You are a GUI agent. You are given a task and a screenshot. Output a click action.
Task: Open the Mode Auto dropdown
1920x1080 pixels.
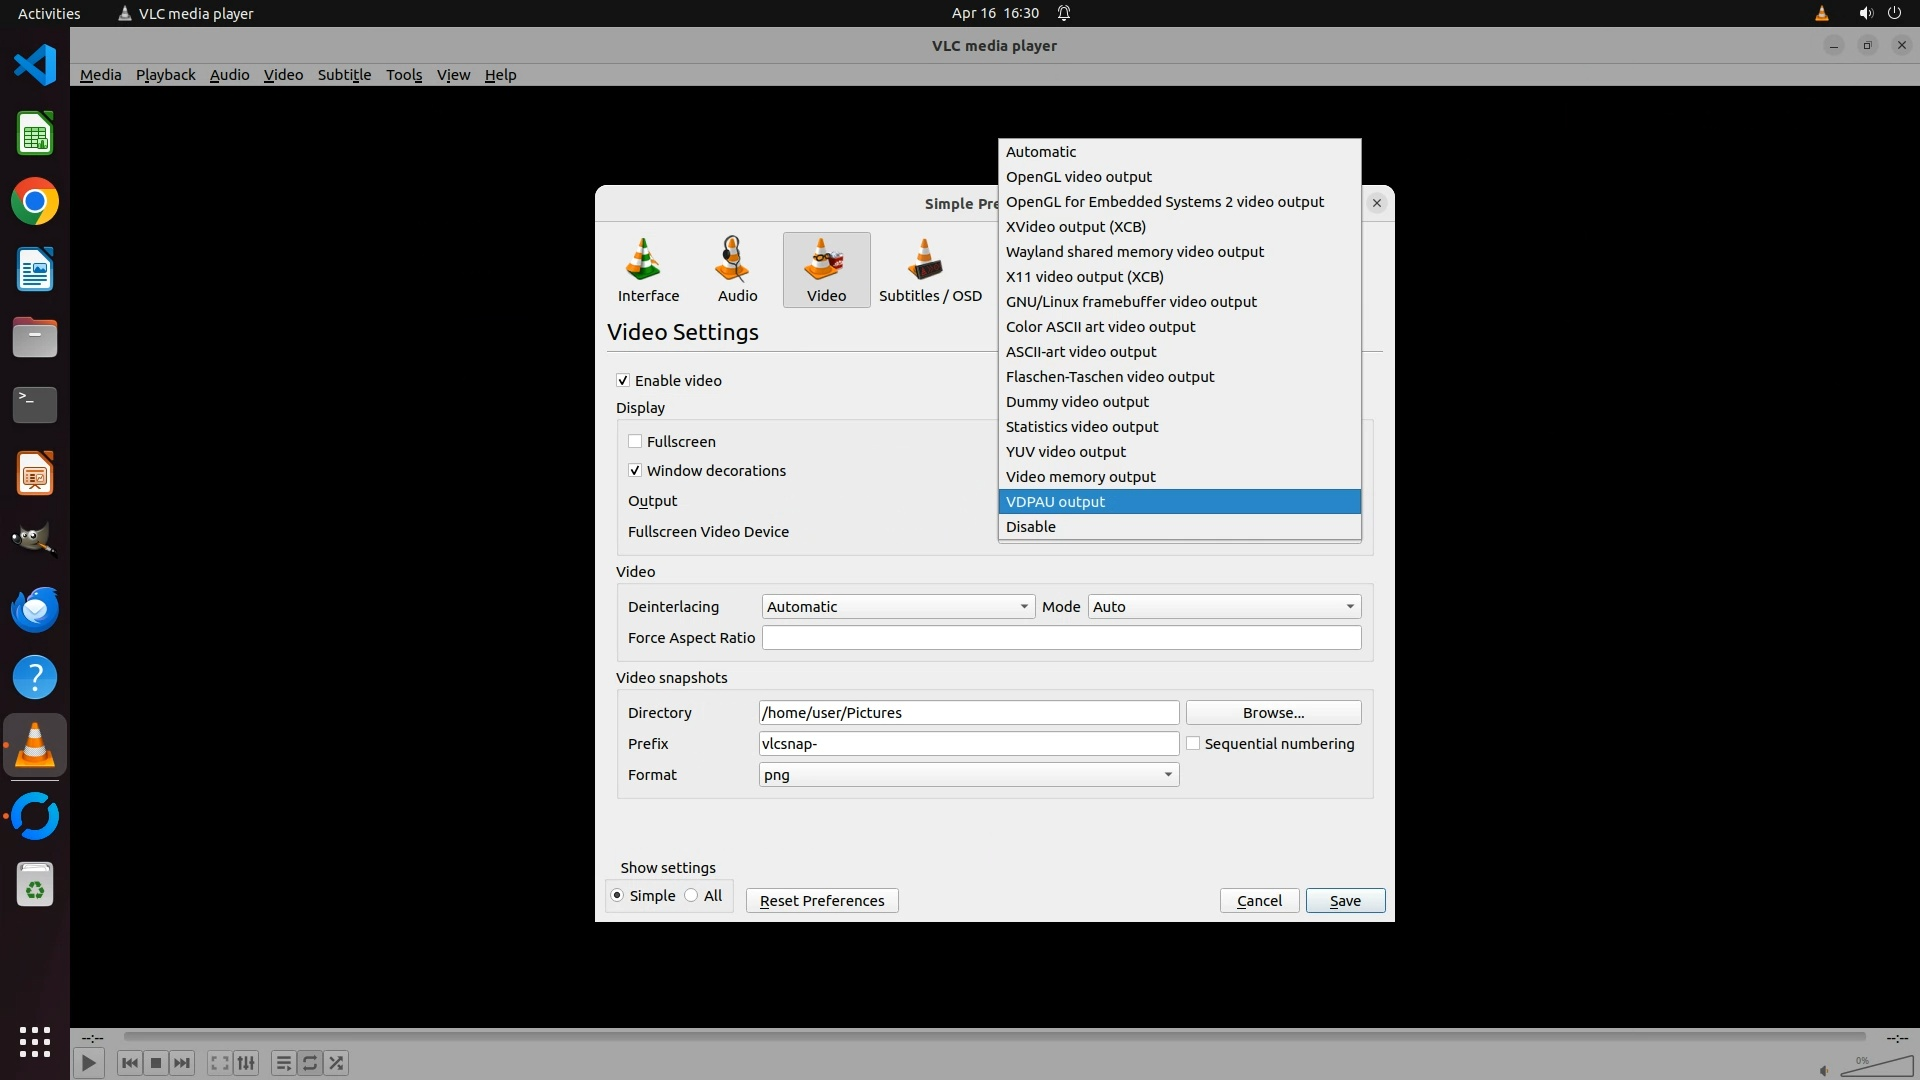(1223, 607)
